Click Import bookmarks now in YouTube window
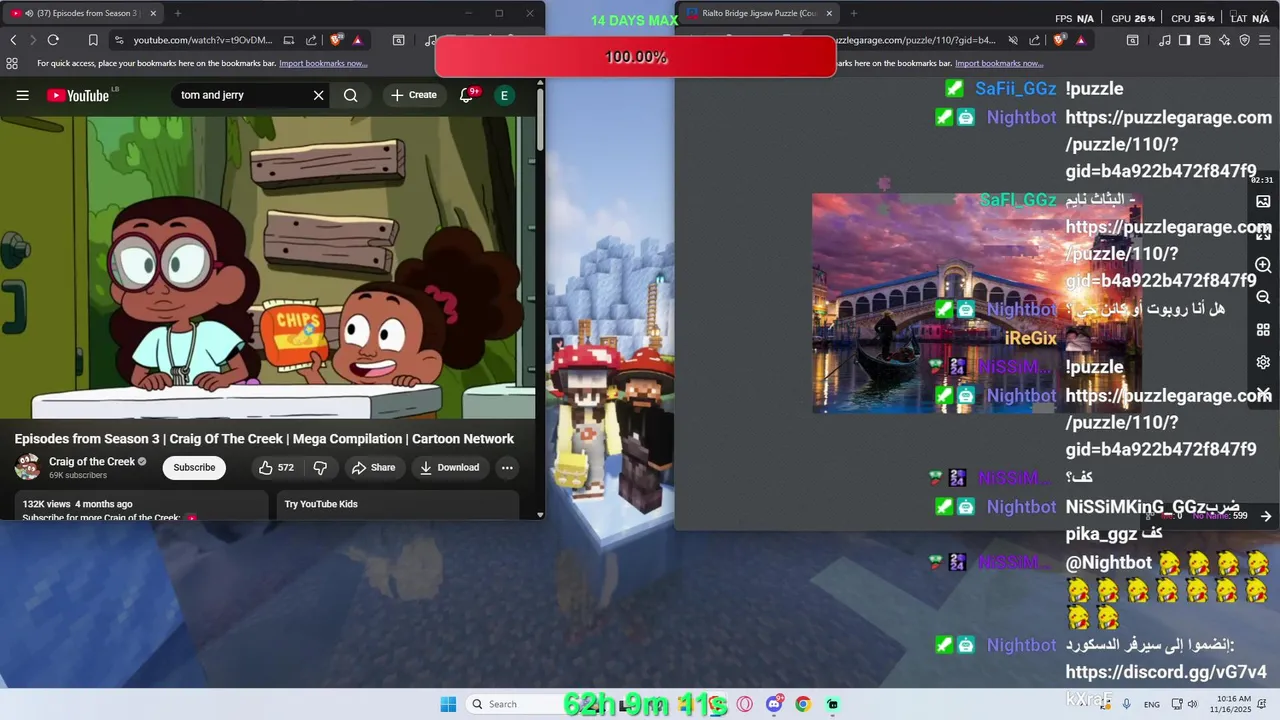Viewport: 1280px width, 720px height. pyautogui.click(x=323, y=63)
